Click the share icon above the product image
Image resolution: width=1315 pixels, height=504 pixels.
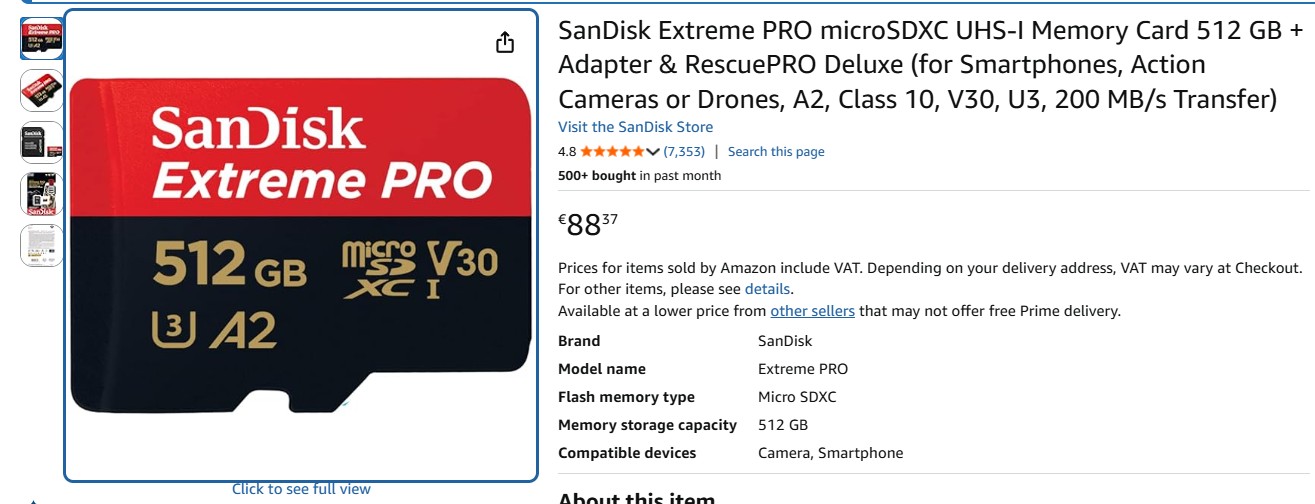[x=505, y=42]
